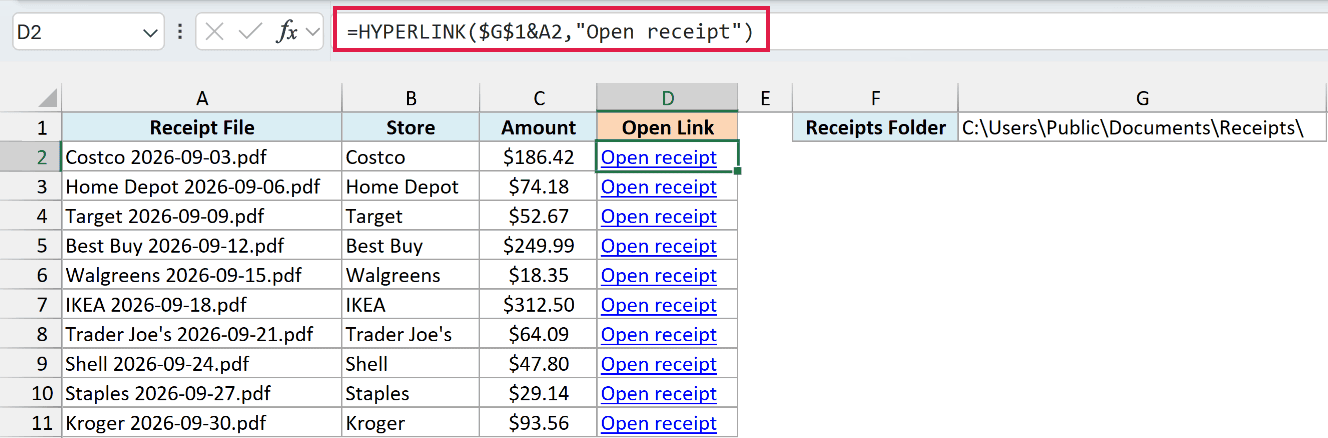
Task: Select row 2 header
Action: point(30,157)
